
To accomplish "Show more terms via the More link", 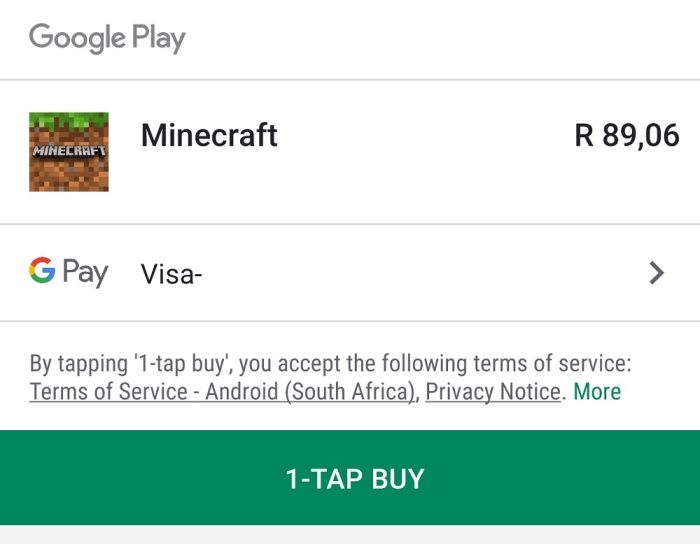I will point(597,392).
